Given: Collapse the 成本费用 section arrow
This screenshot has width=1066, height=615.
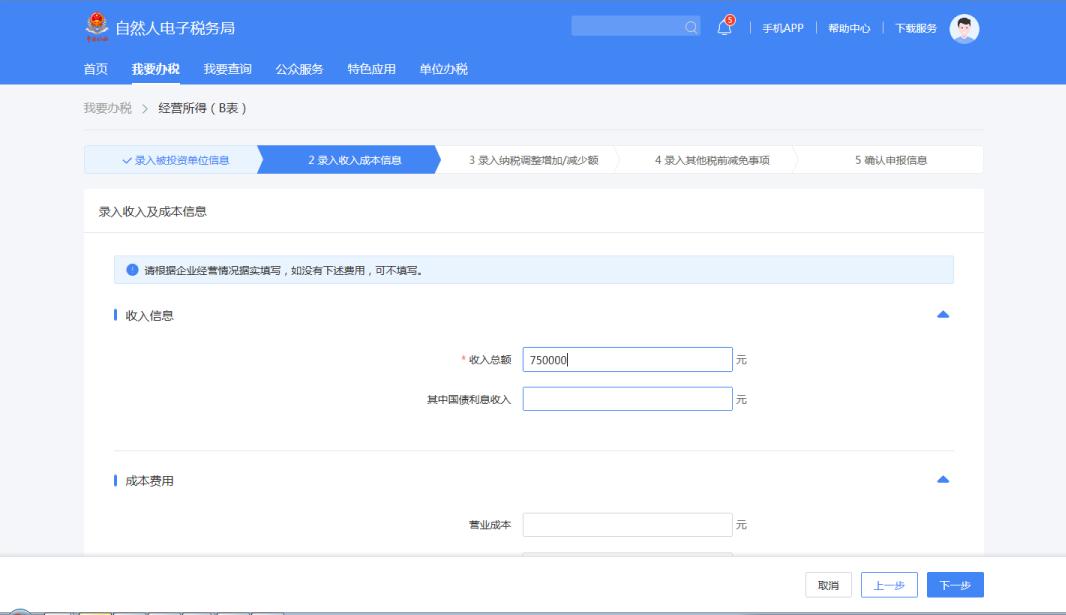Looking at the screenshot, I should (942, 481).
